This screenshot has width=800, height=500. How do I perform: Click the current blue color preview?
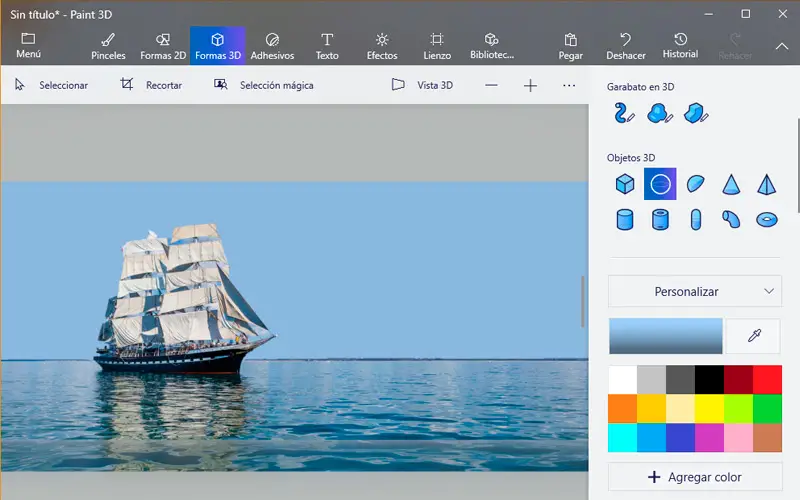(665, 336)
